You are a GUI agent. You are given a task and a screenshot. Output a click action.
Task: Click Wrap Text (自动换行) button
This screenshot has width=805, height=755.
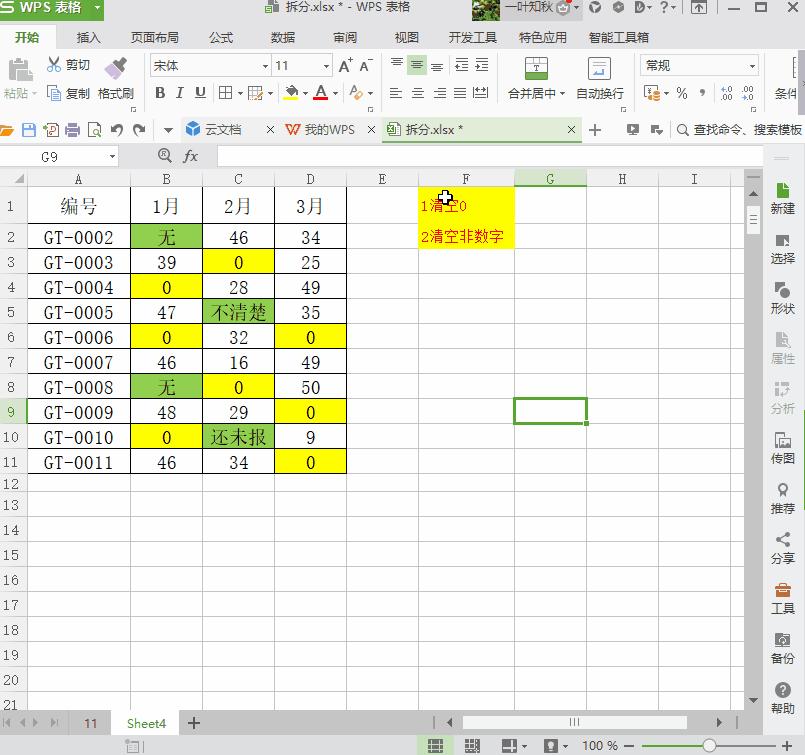coord(600,78)
